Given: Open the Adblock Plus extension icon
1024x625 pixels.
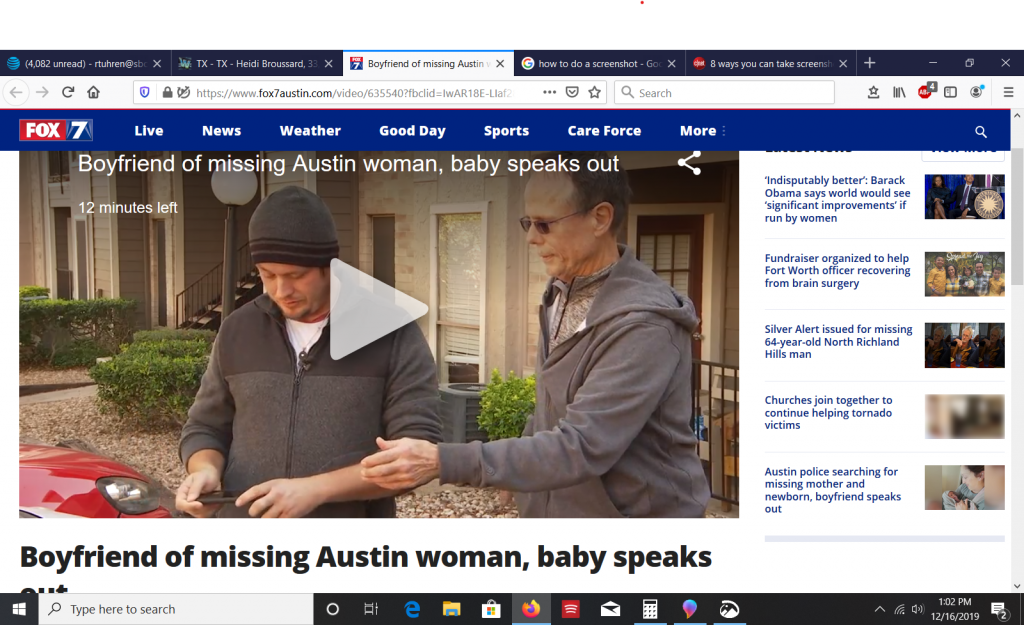Looking at the screenshot, I should click(925, 92).
